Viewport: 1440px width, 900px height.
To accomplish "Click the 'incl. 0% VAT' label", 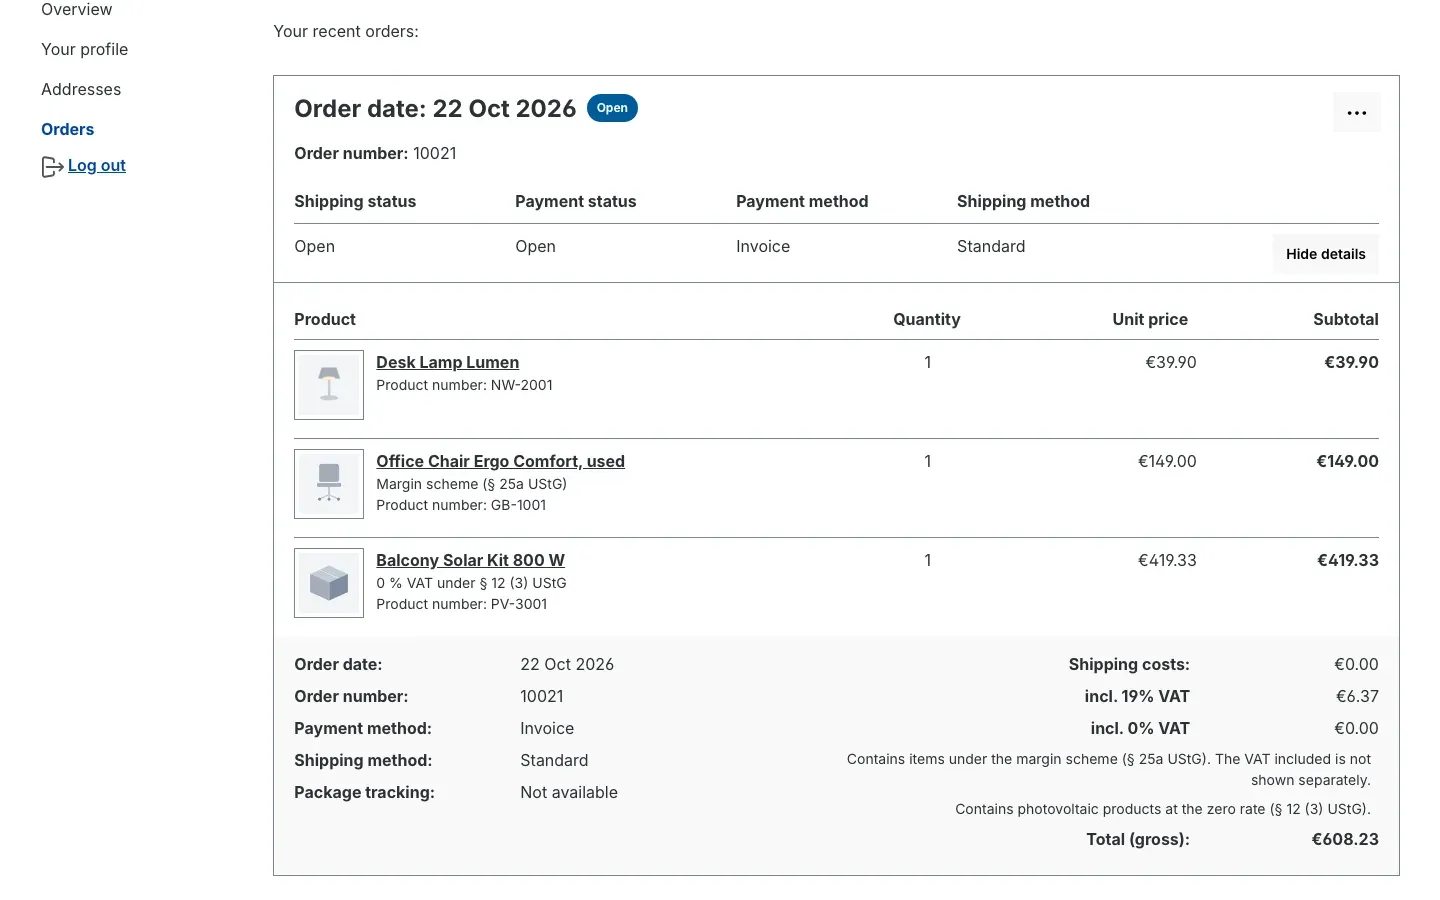I will pyautogui.click(x=1140, y=729).
